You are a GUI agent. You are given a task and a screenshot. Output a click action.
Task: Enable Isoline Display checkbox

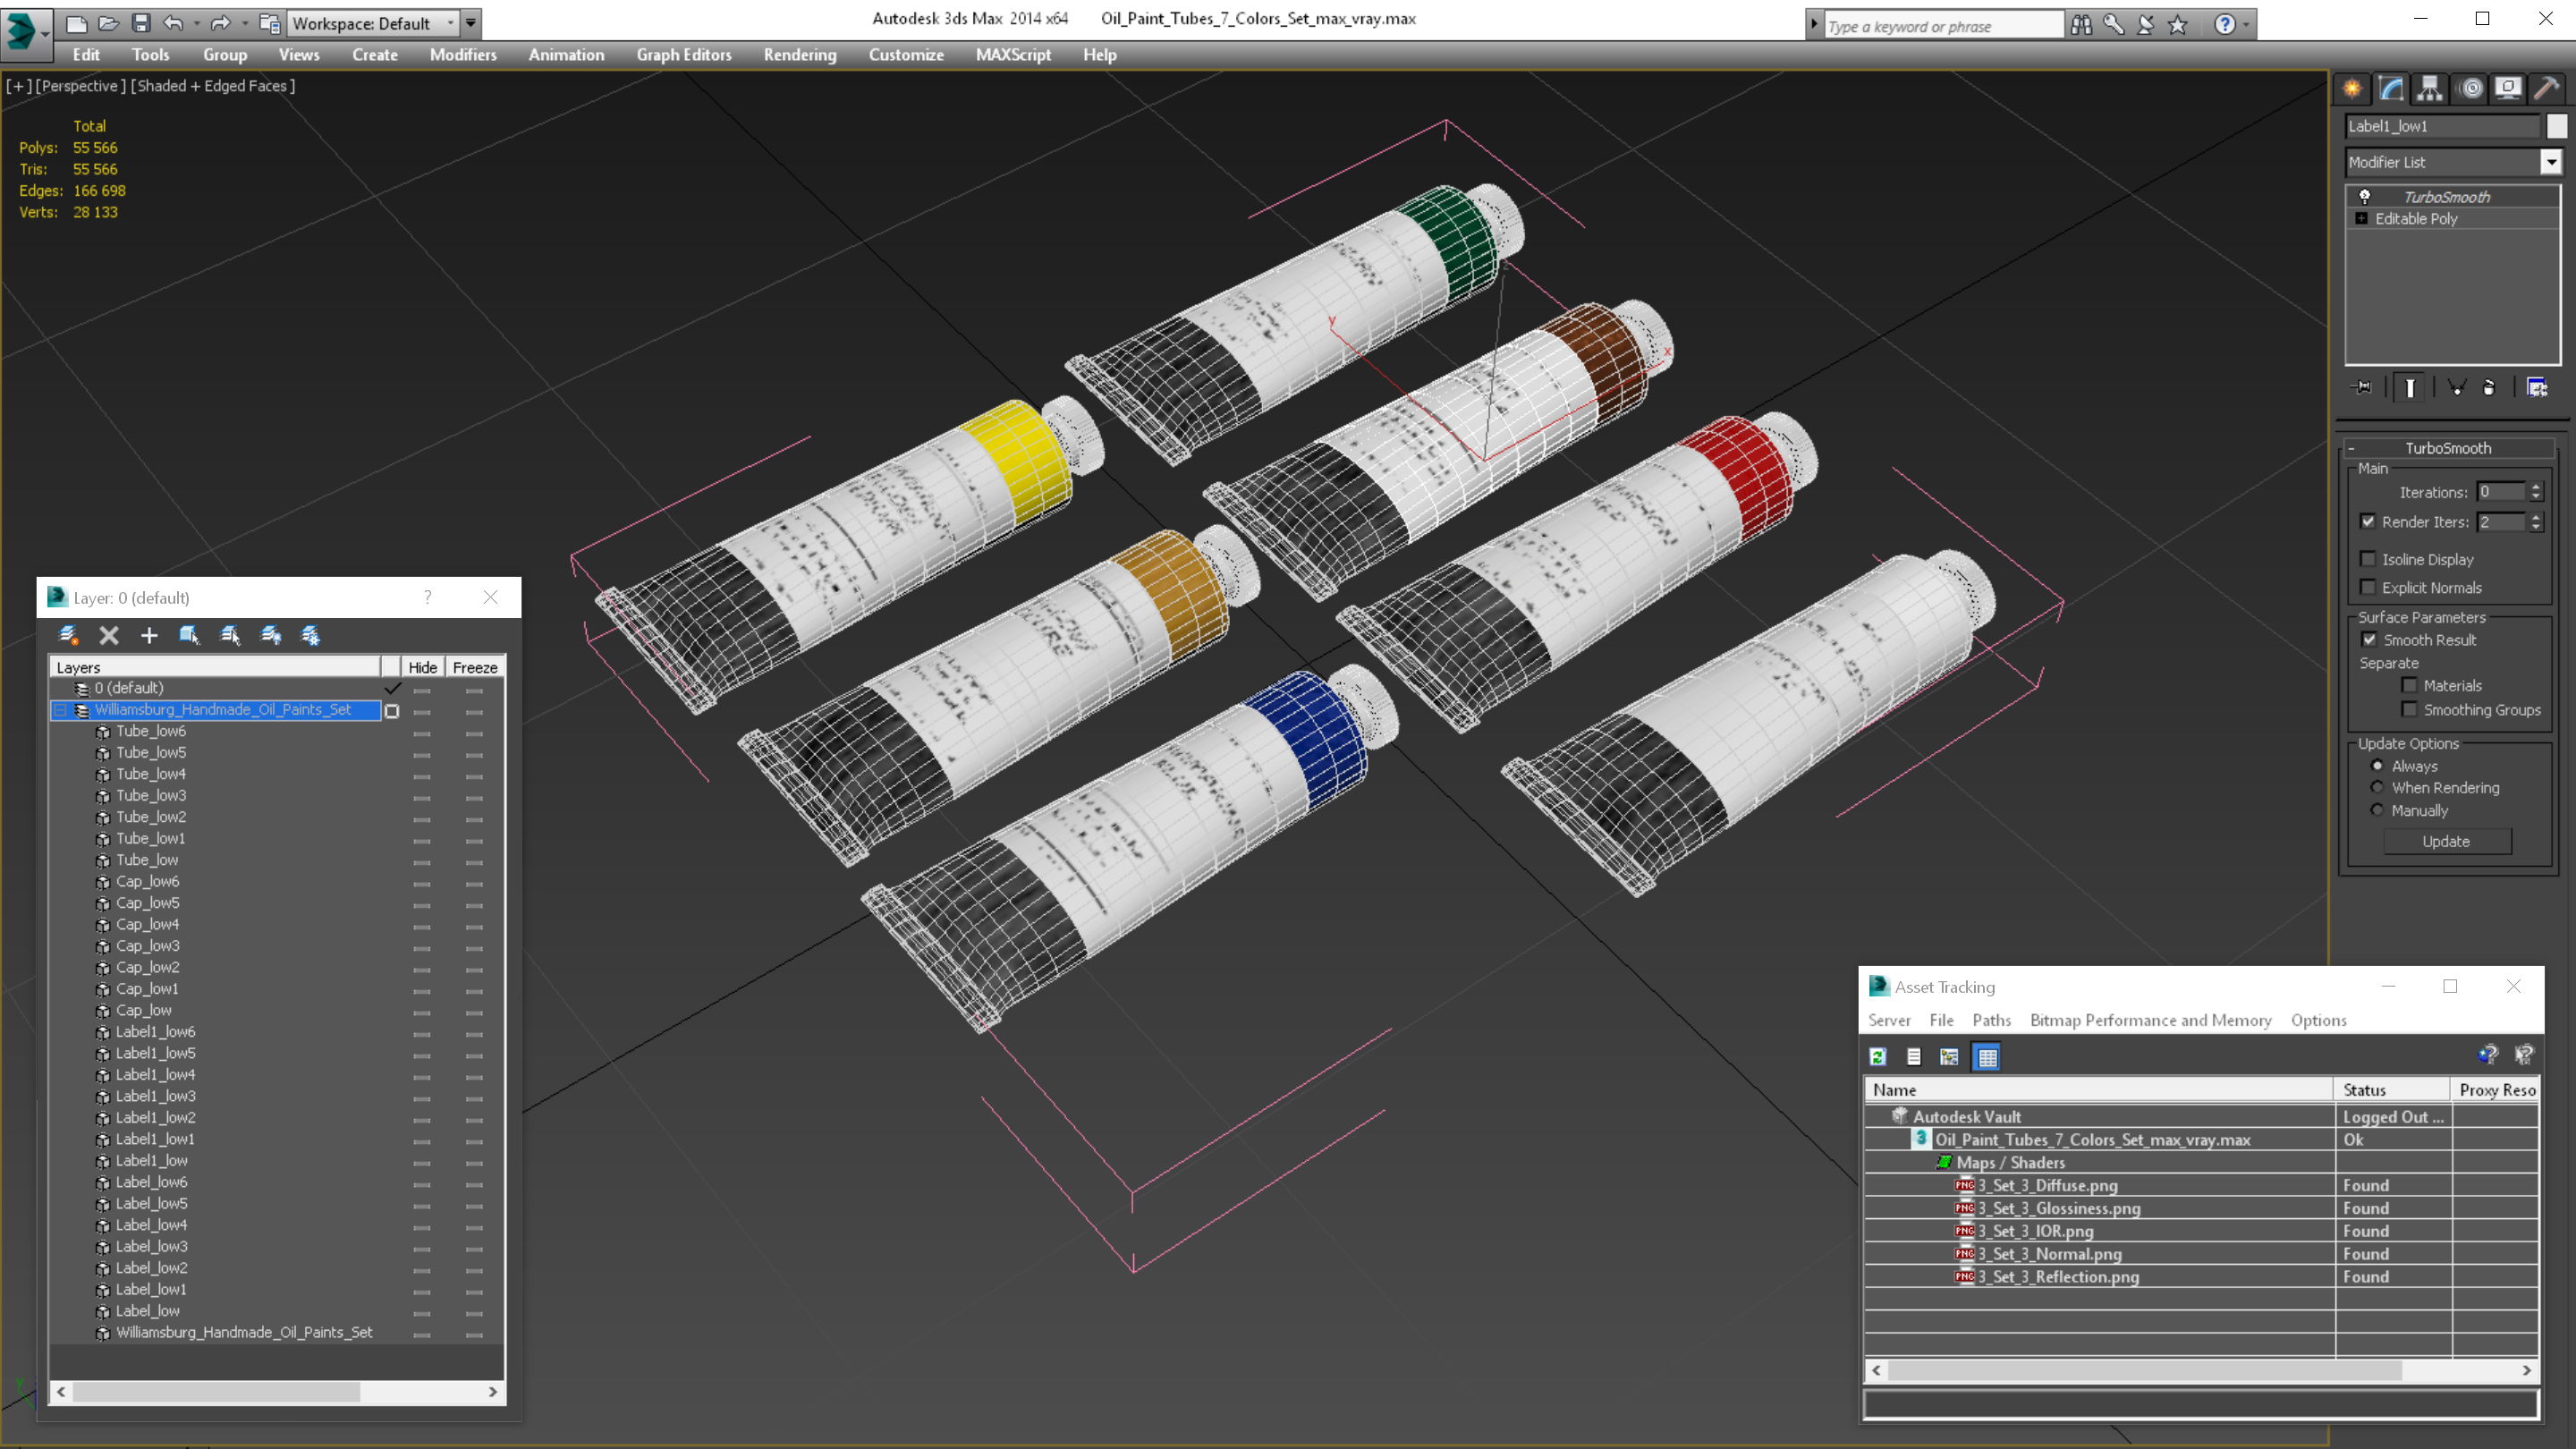2368,559
